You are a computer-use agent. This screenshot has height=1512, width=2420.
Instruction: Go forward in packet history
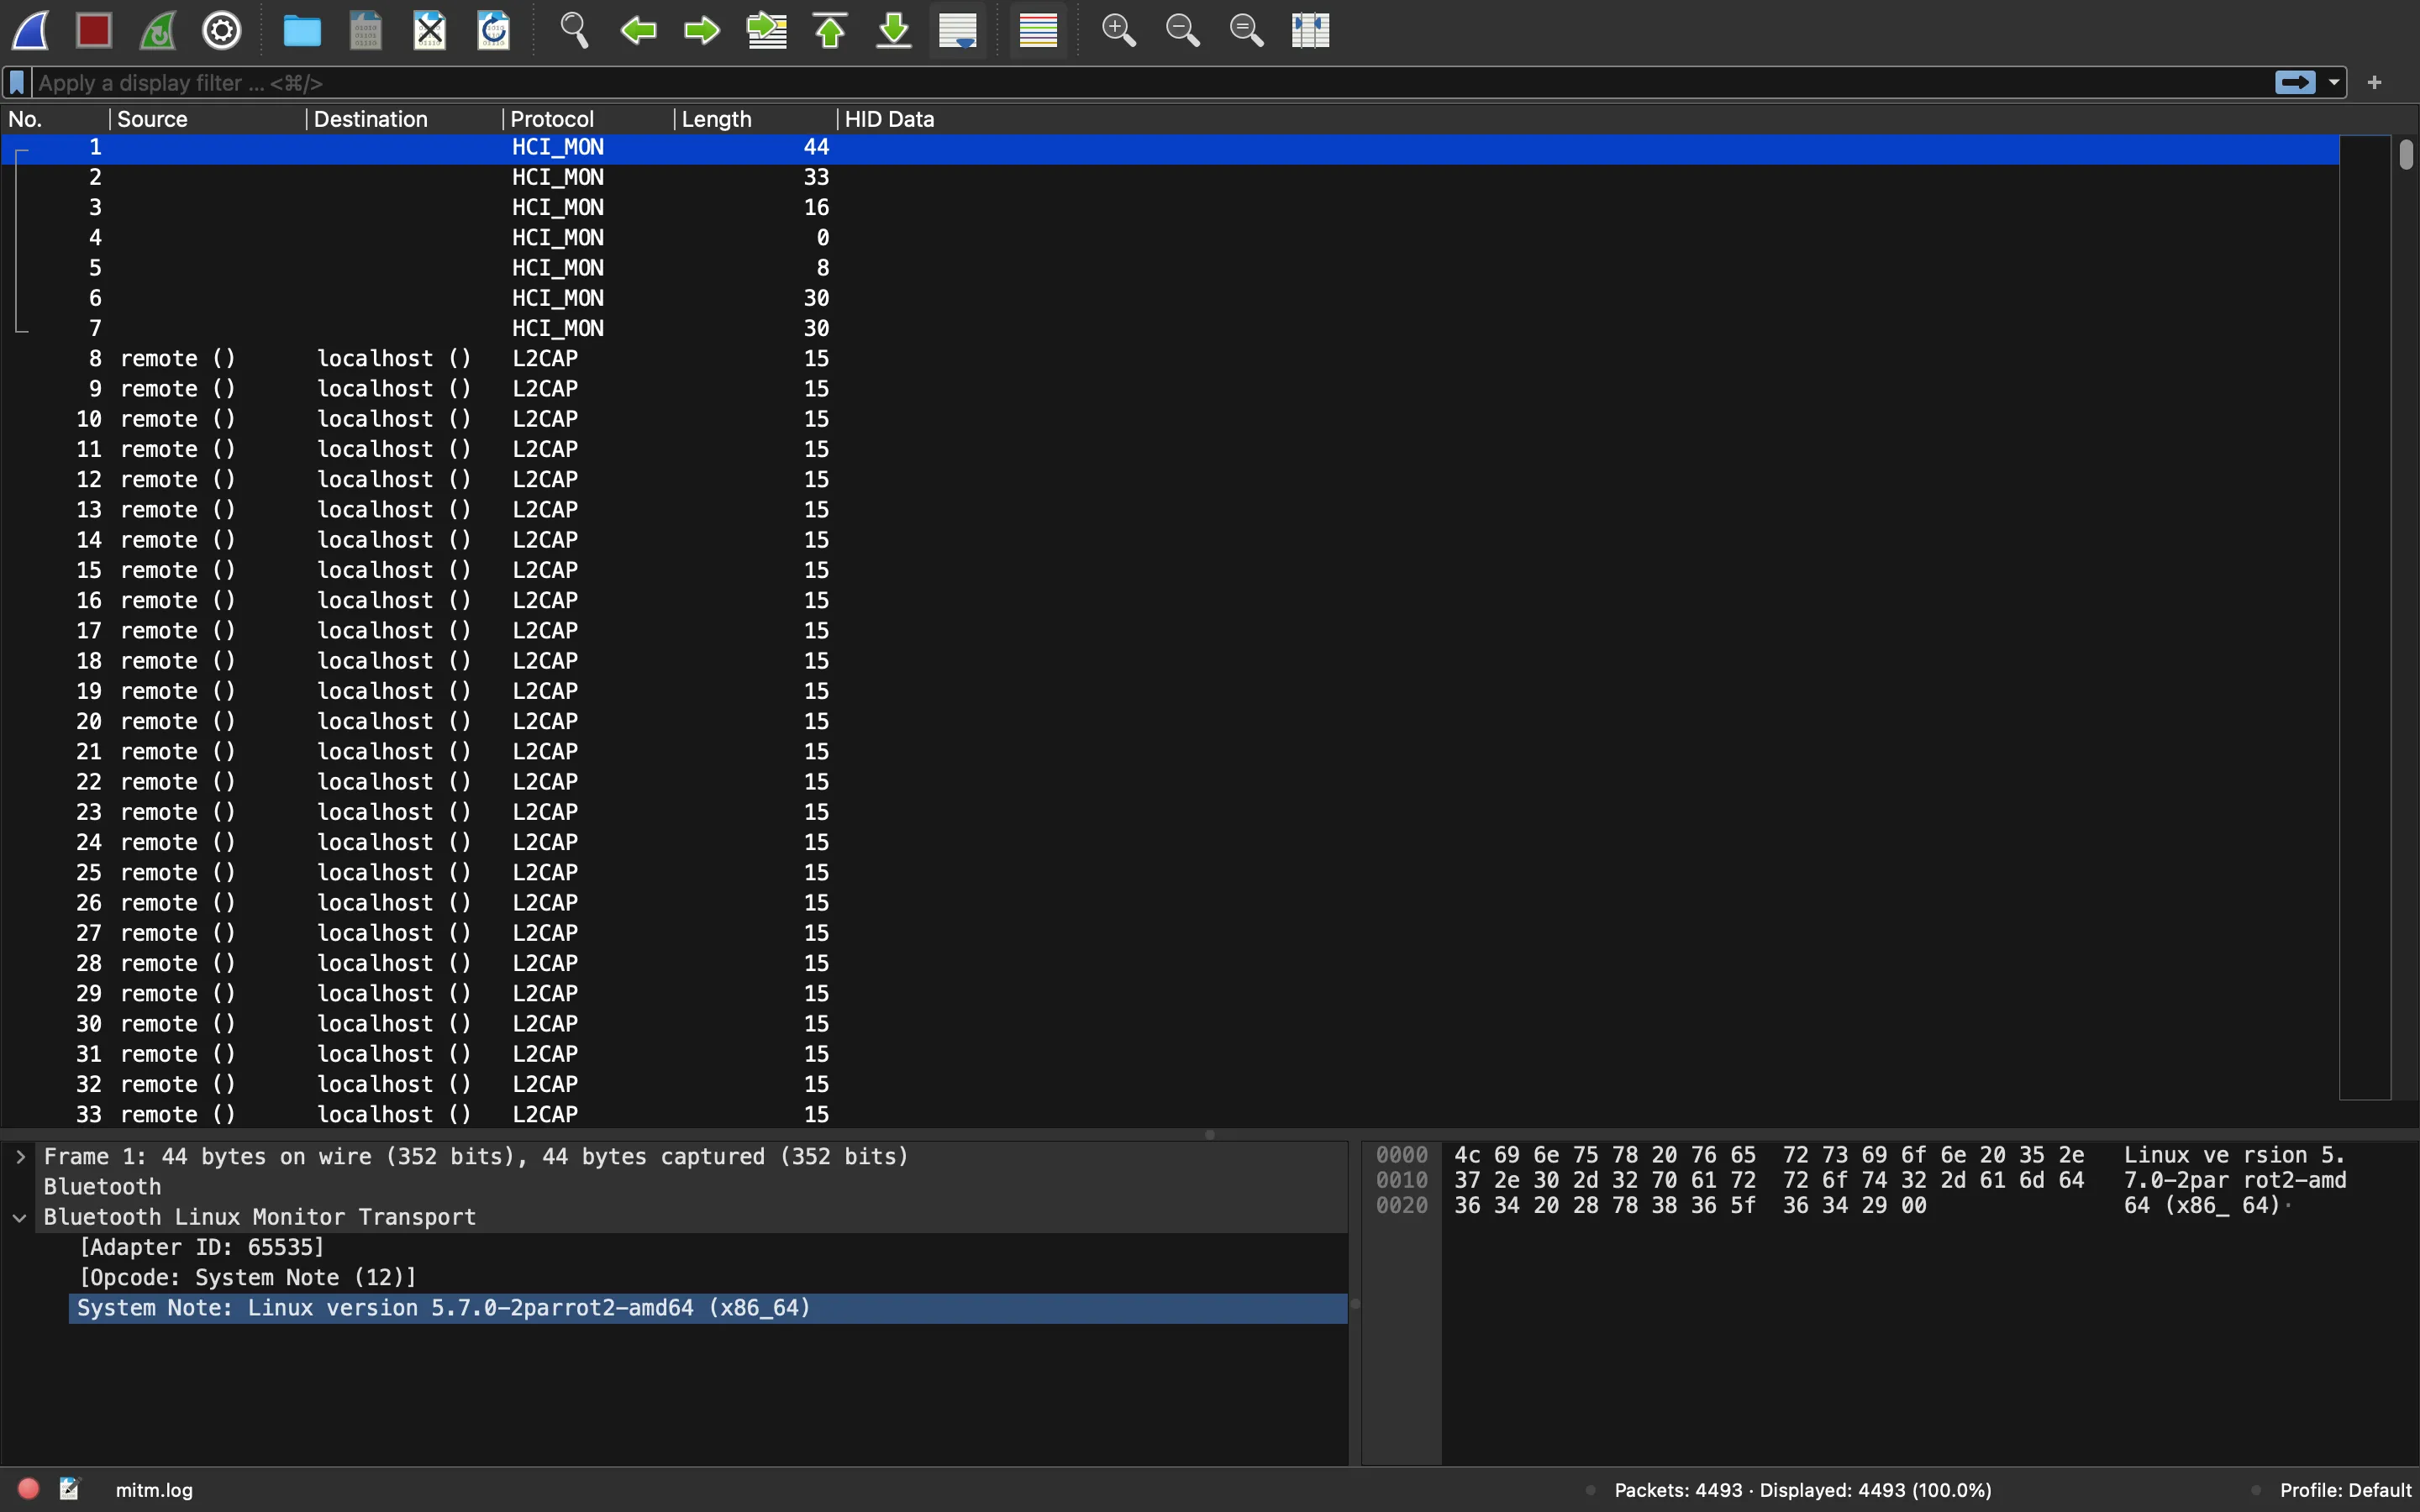tap(702, 30)
